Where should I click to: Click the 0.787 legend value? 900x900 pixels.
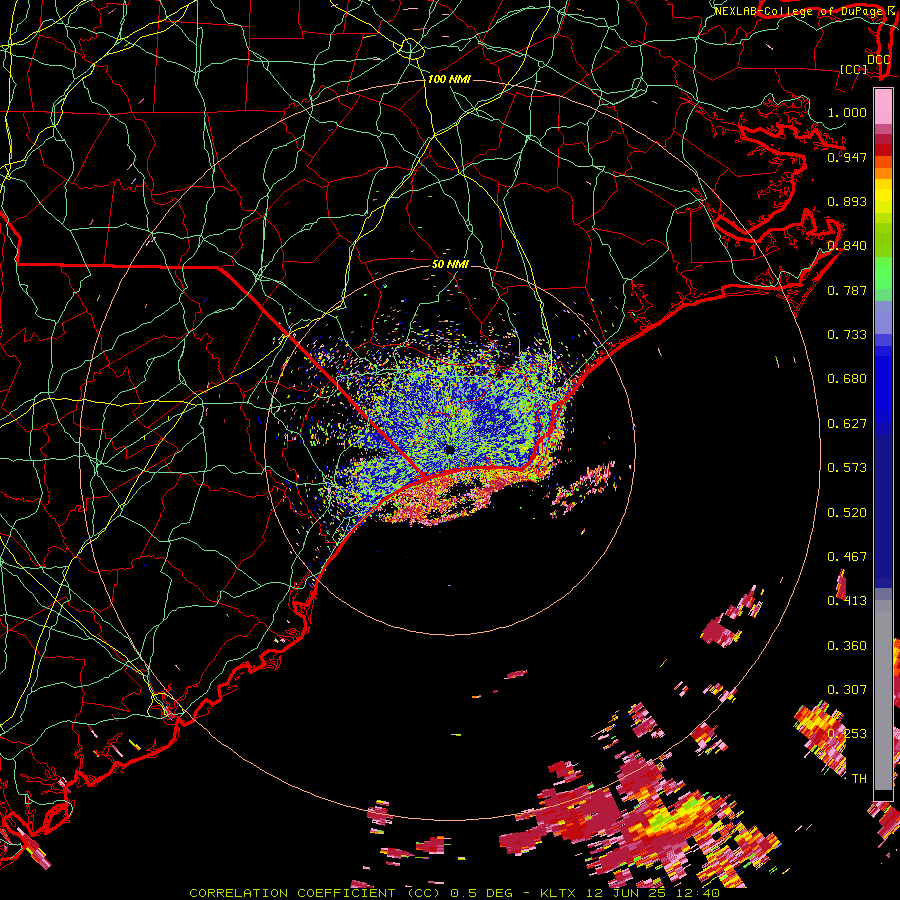847,290
